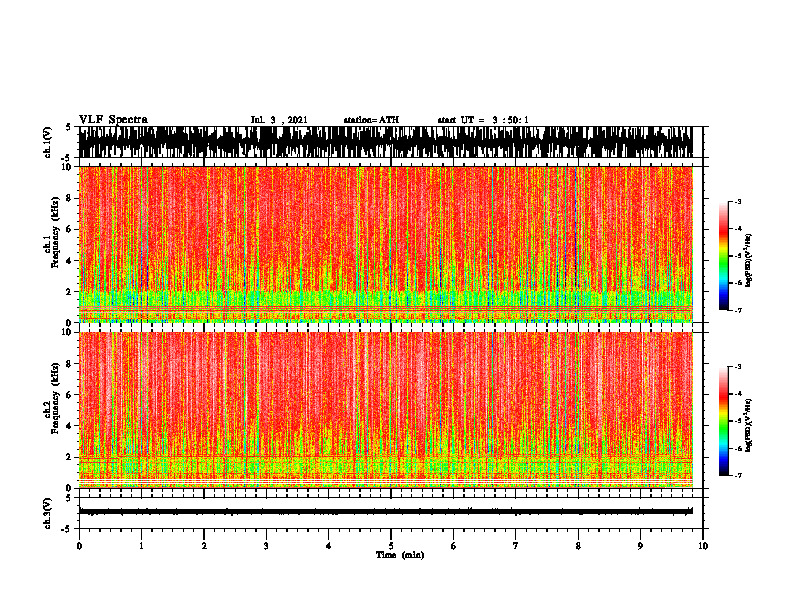
Task: Click the "8" kHz tick of ch.2 spectrogram
Action: click(x=70, y=364)
